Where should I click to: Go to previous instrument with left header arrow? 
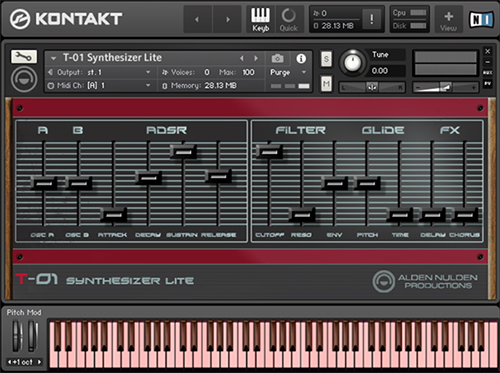[x=197, y=19]
